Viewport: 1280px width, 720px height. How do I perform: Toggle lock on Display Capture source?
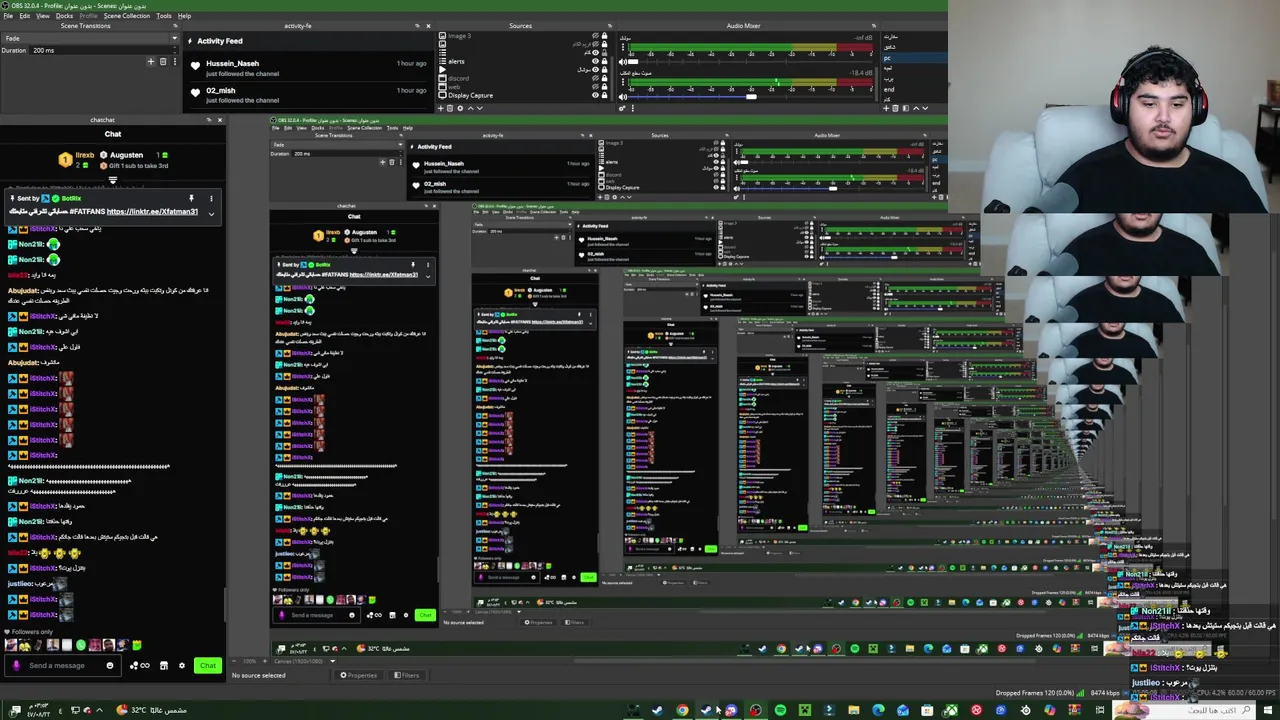[605, 95]
